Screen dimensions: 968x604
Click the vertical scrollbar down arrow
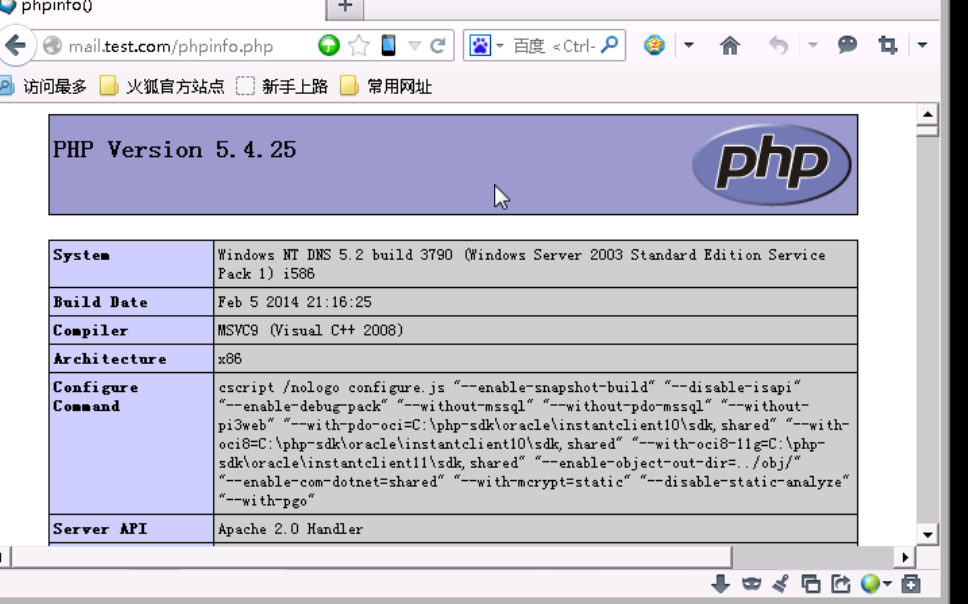pos(927,535)
